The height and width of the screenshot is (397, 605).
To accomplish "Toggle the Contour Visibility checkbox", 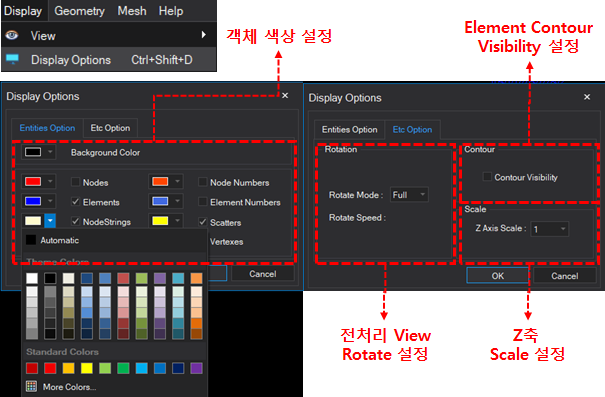I will click(x=487, y=177).
